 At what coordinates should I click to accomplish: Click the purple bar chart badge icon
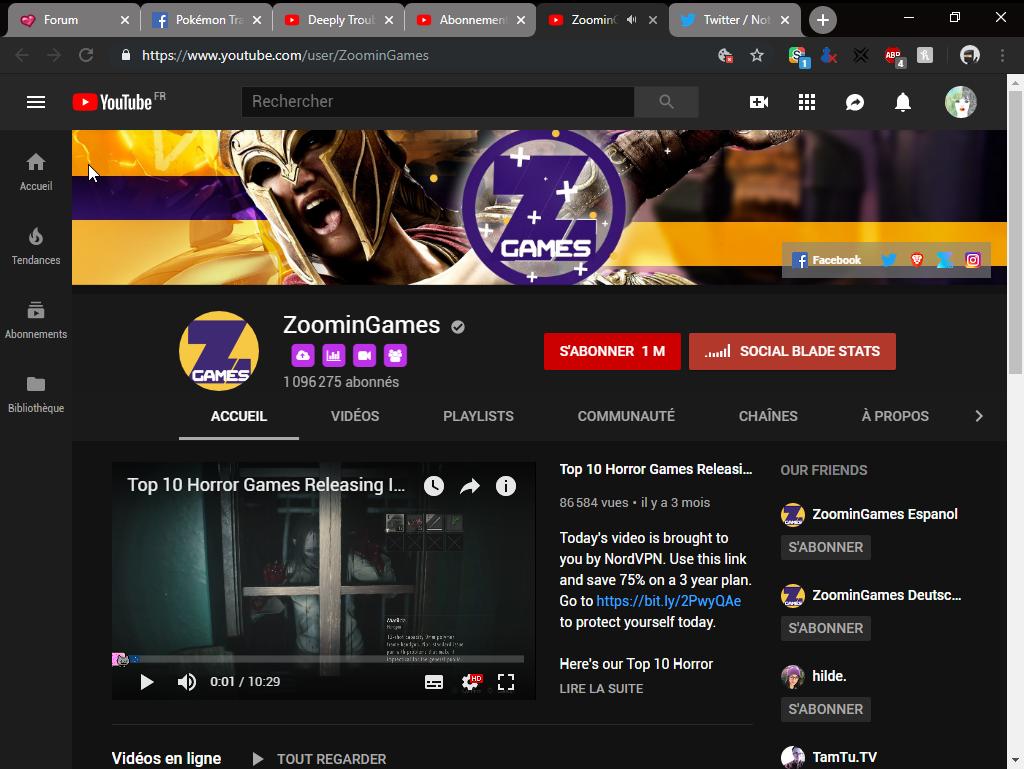pos(334,355)
